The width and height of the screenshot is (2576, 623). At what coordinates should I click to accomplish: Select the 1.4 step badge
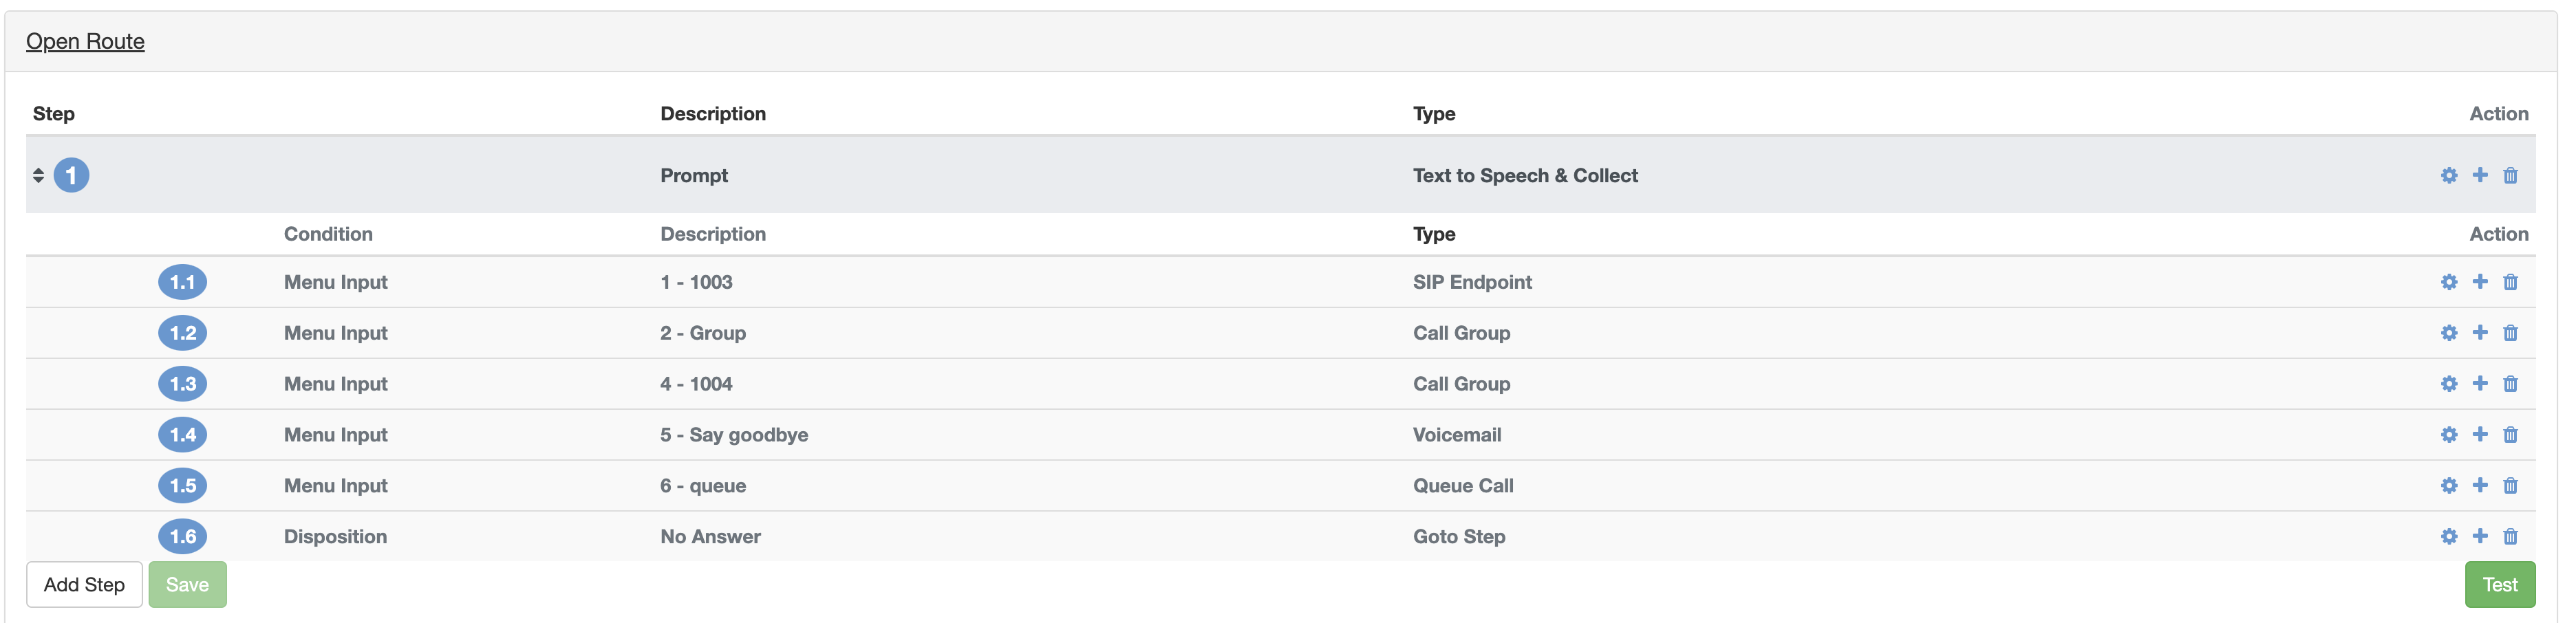183,435
